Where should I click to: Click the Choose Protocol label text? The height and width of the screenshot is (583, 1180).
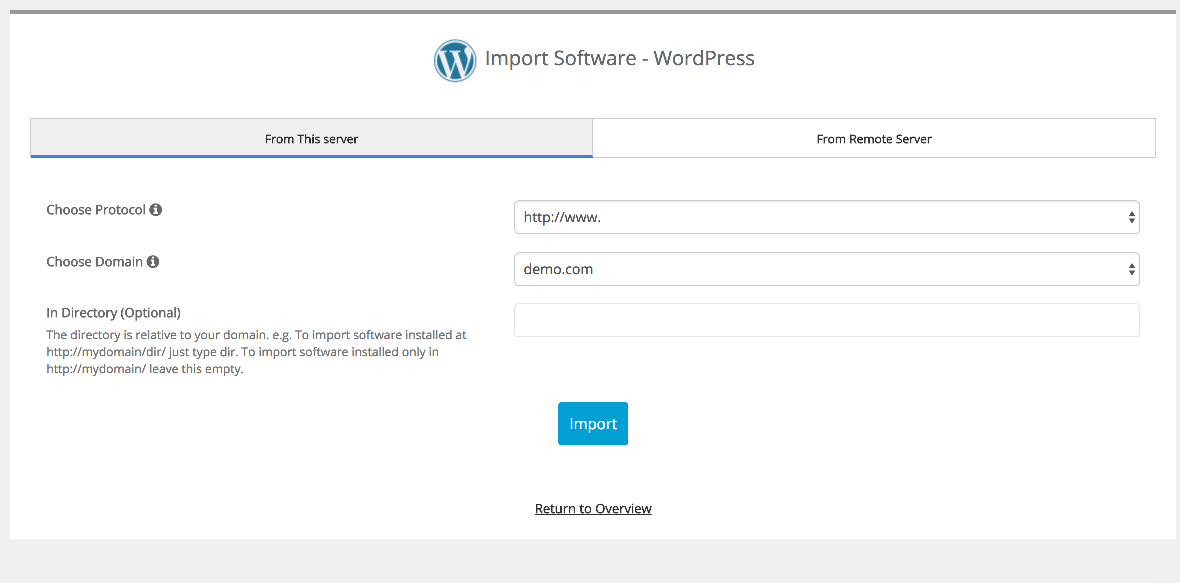[x=96, y=210]
